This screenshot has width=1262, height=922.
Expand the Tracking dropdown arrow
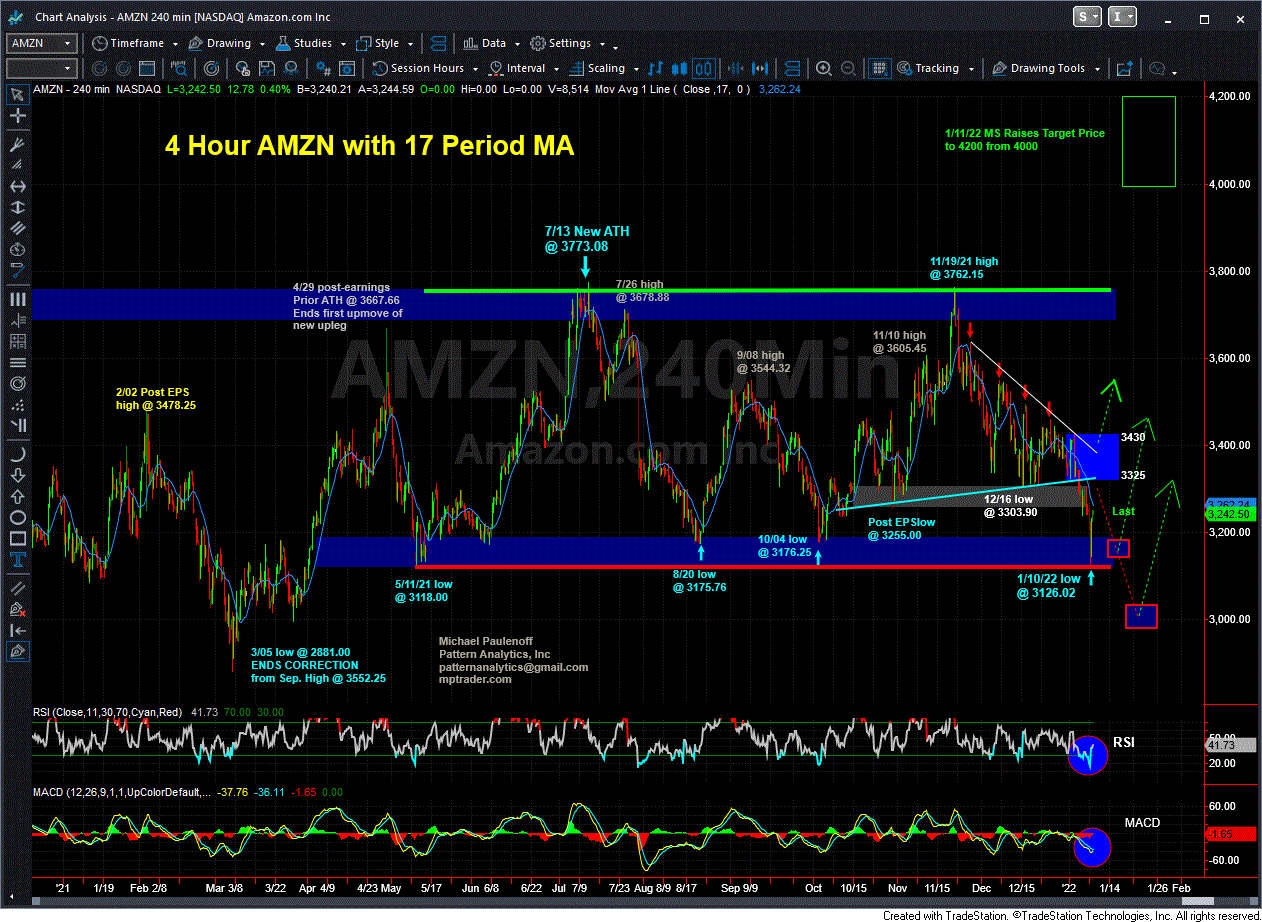click(971, 69)
